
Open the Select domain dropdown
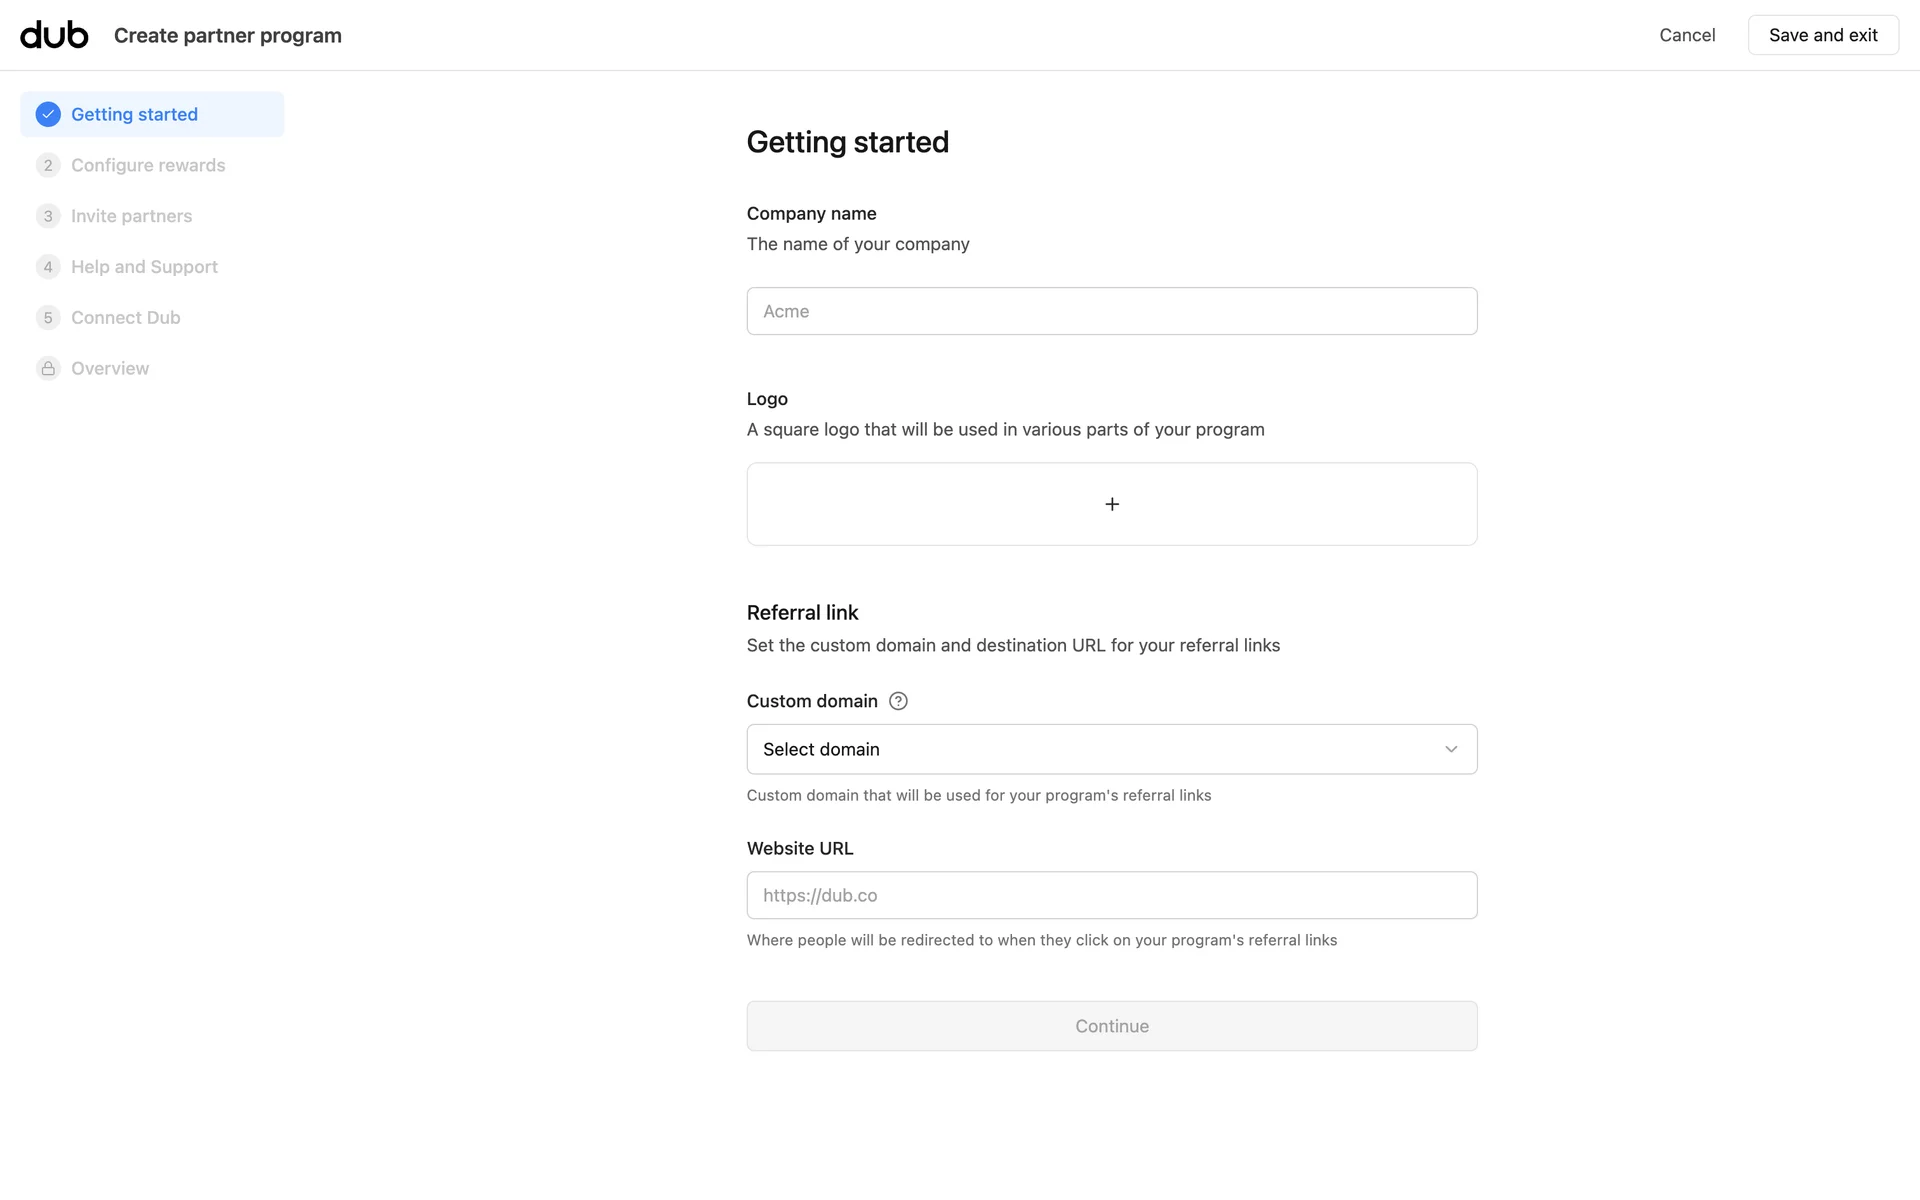point(1100,749)
